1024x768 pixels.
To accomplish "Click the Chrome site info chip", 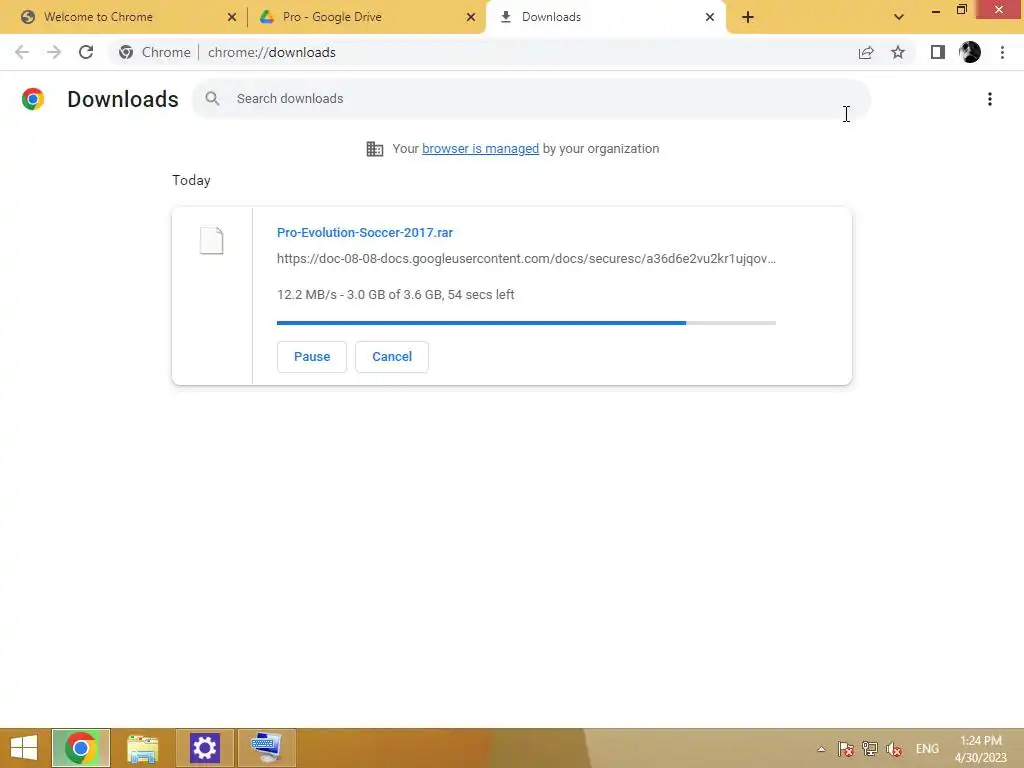I will click(154, 52).
